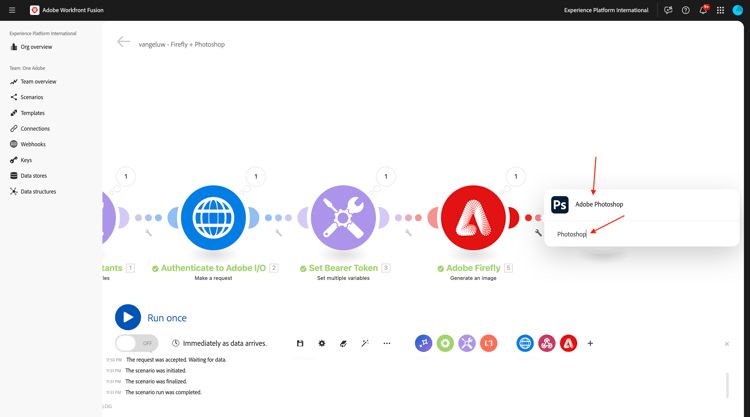Open the notes icon in controls
This screenshot has height=417, width=750.
[x=343, y=343]
